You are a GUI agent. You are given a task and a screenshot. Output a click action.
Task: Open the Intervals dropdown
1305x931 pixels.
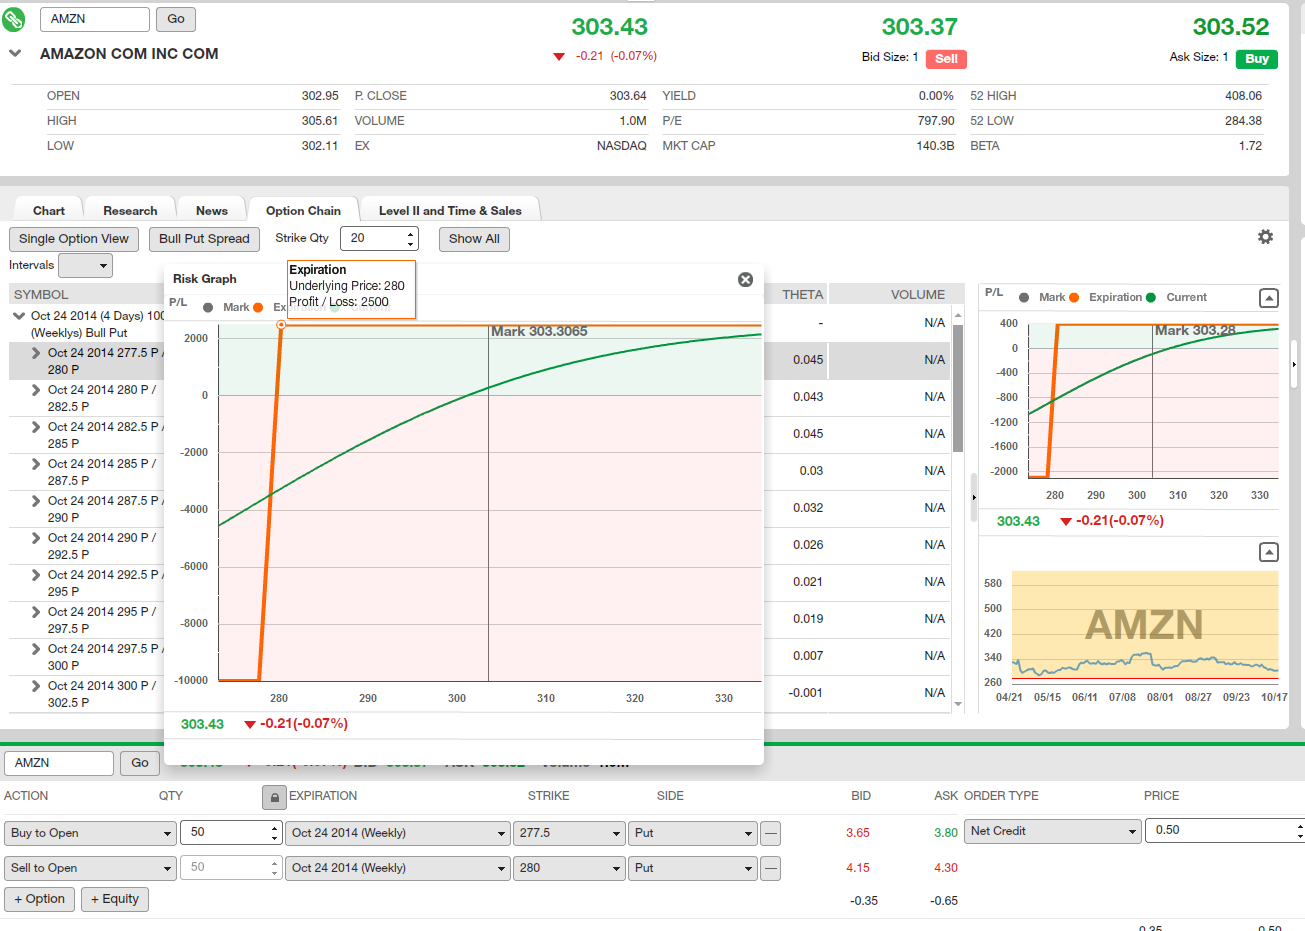[85, 265]
